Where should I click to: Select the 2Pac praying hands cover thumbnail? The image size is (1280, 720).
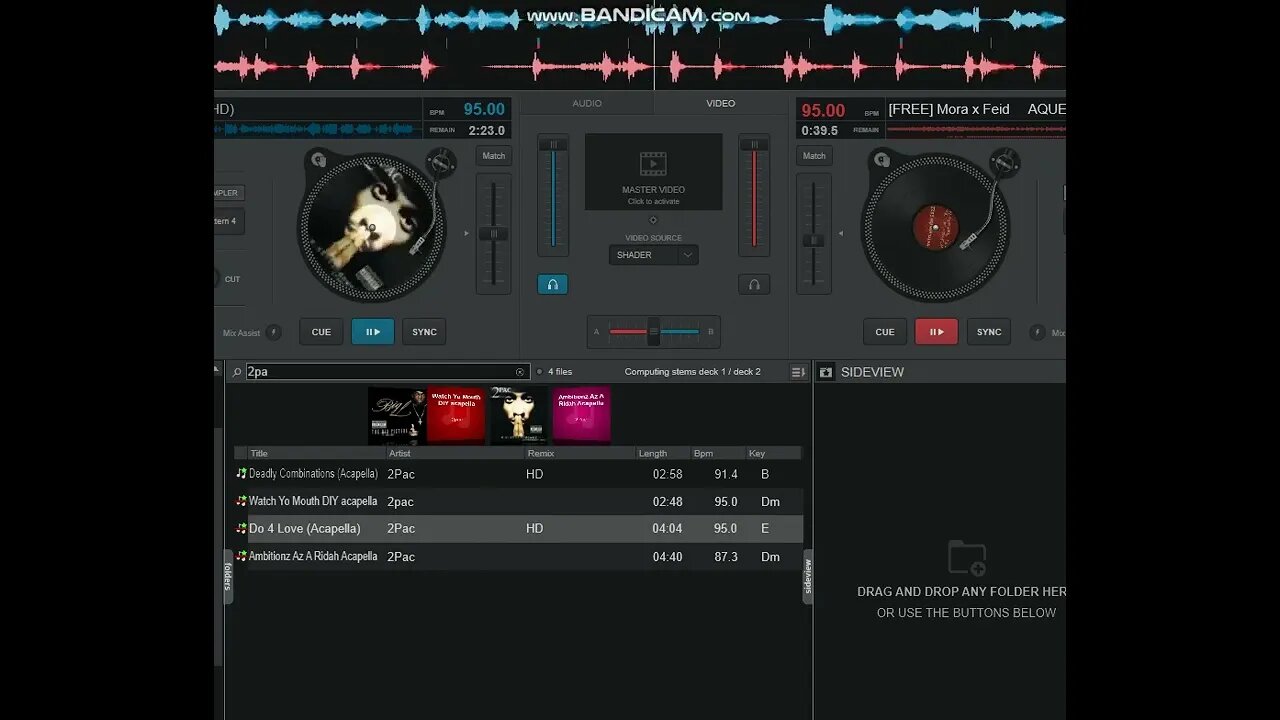[519, 415]
